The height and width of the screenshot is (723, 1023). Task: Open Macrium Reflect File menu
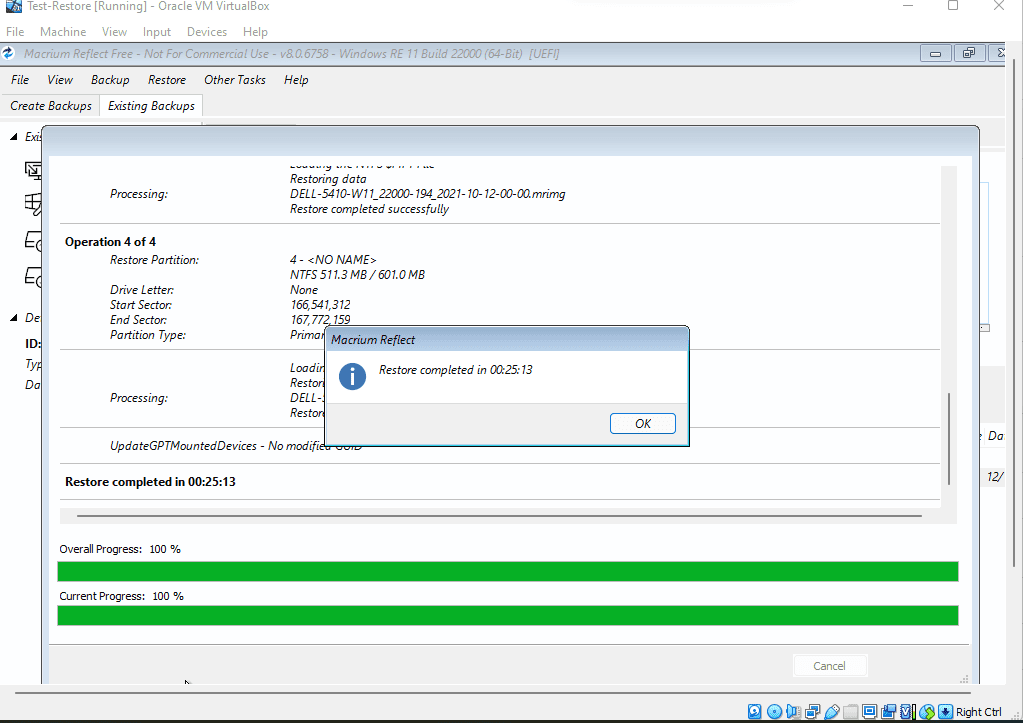pos(20,80)
